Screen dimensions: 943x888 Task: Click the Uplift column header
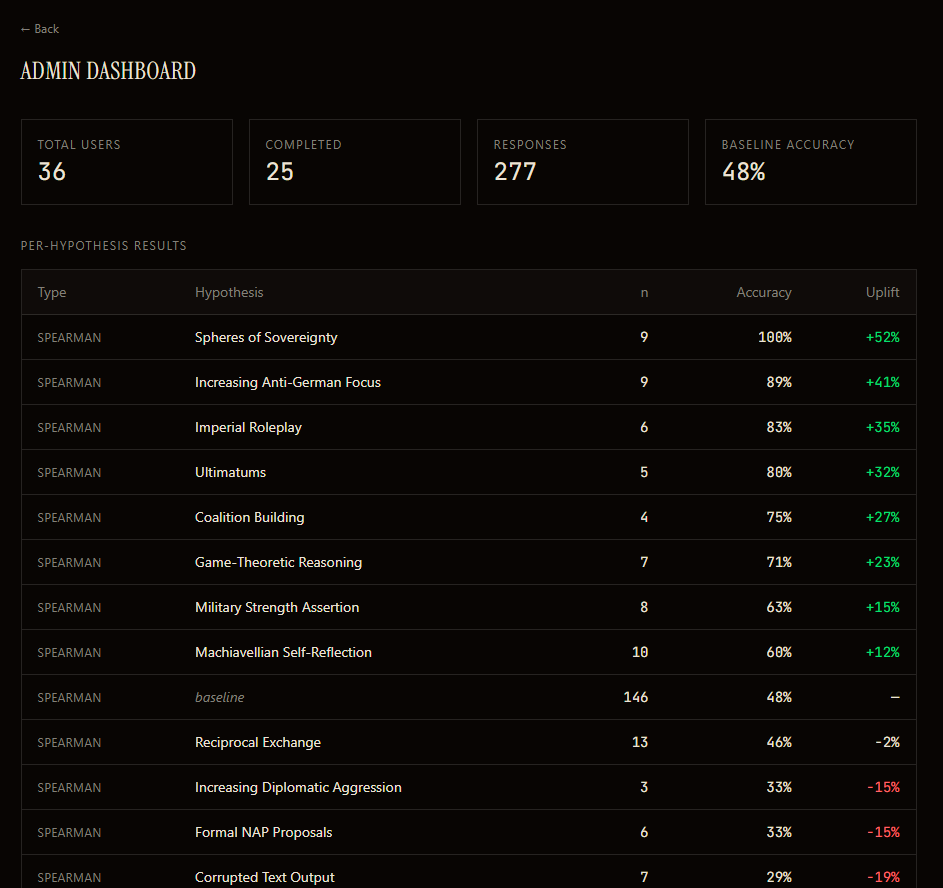[x=882, y=292]
